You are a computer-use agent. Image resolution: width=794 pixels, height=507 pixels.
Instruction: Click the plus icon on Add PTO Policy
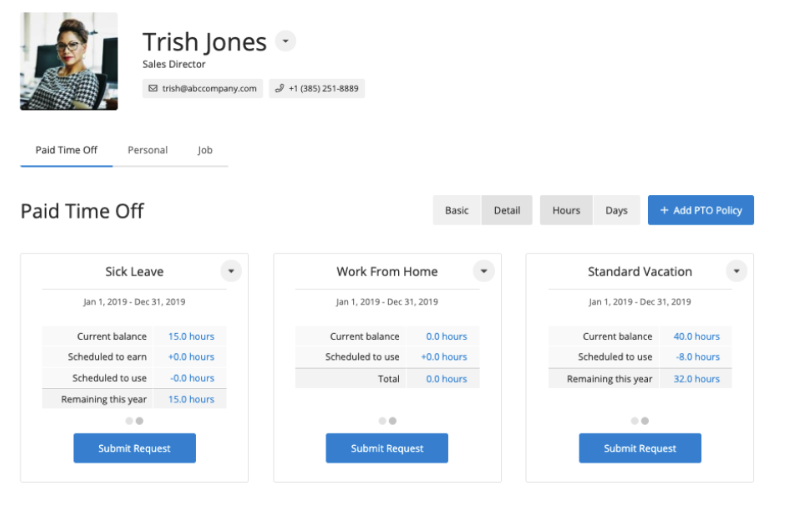click(x=664, y=211)
